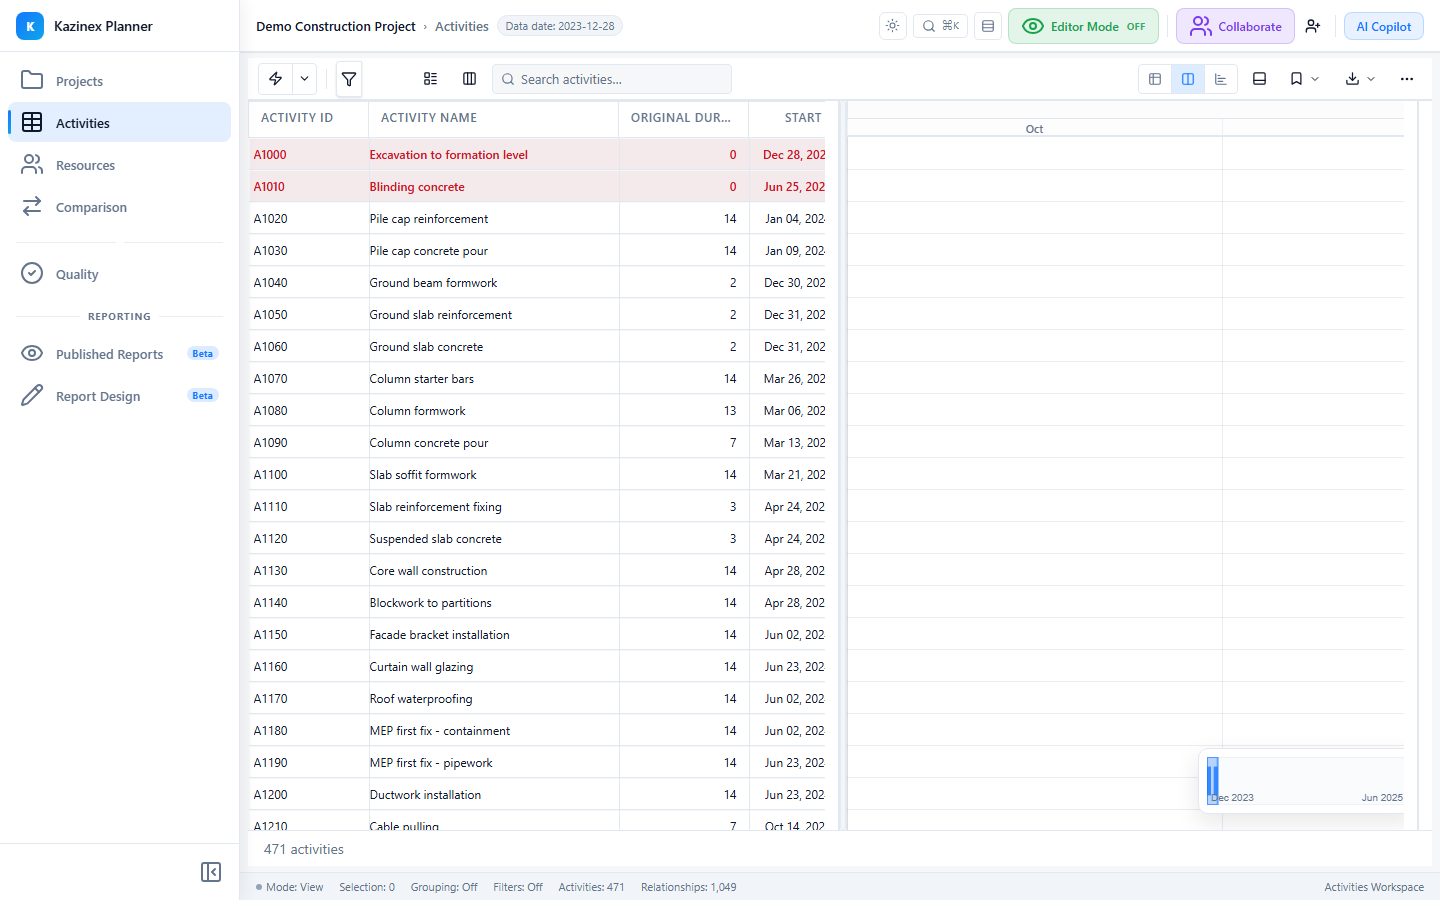
Task: Click the panel layout icon in header
Action: 988,26
